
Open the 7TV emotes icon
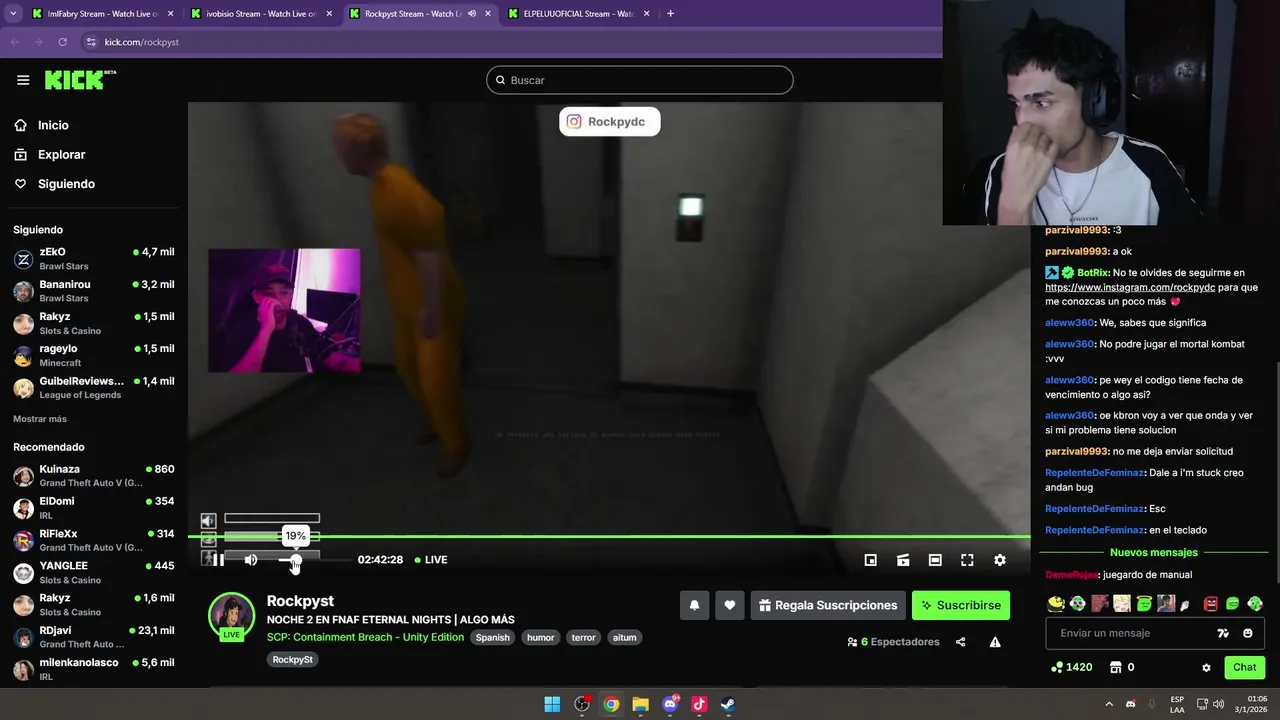(x=1223, y=633)
